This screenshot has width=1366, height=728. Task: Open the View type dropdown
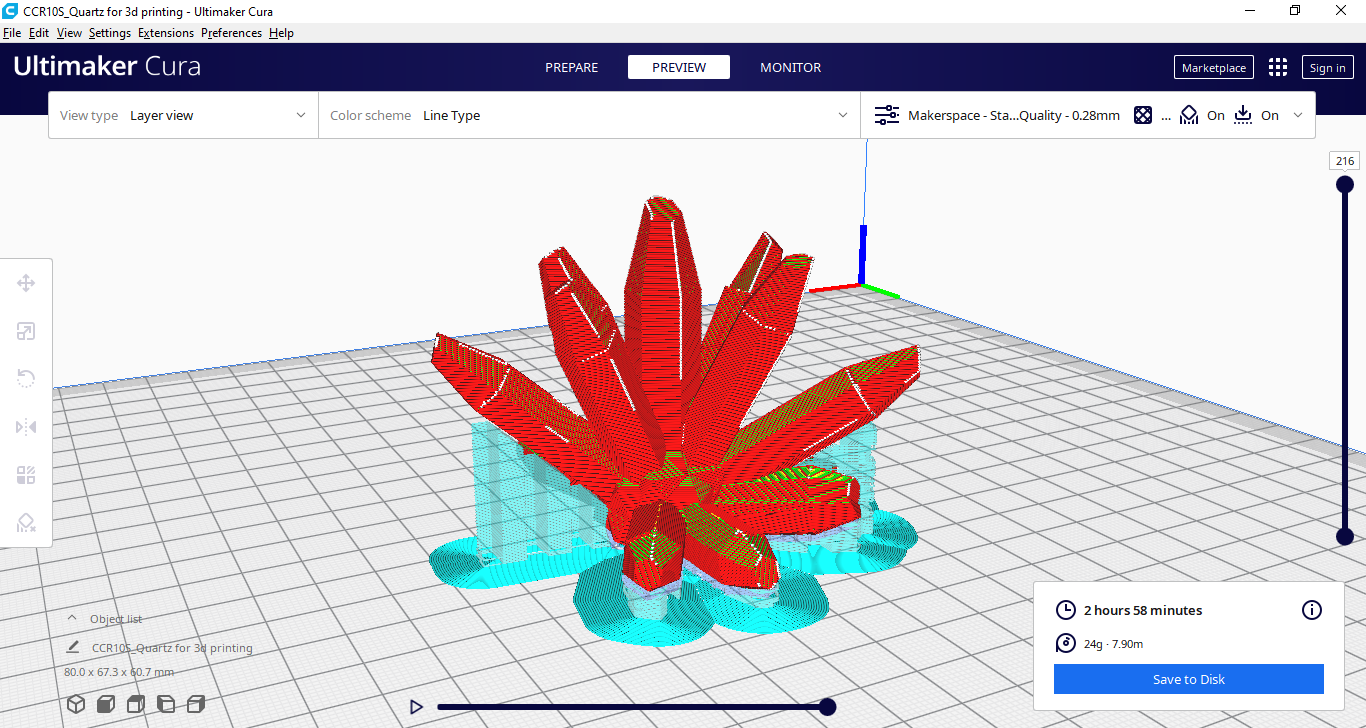pyautogui.click(x=183, y=115)
